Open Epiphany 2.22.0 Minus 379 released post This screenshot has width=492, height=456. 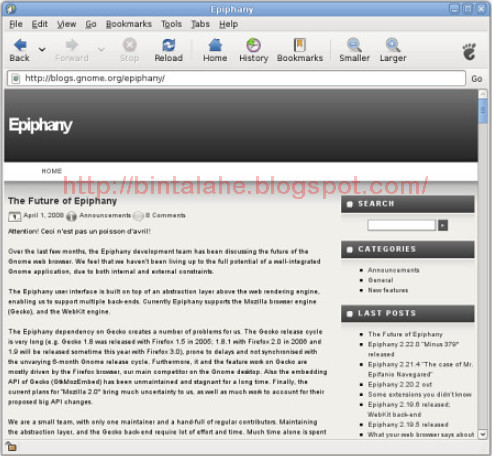coord(413,349)
